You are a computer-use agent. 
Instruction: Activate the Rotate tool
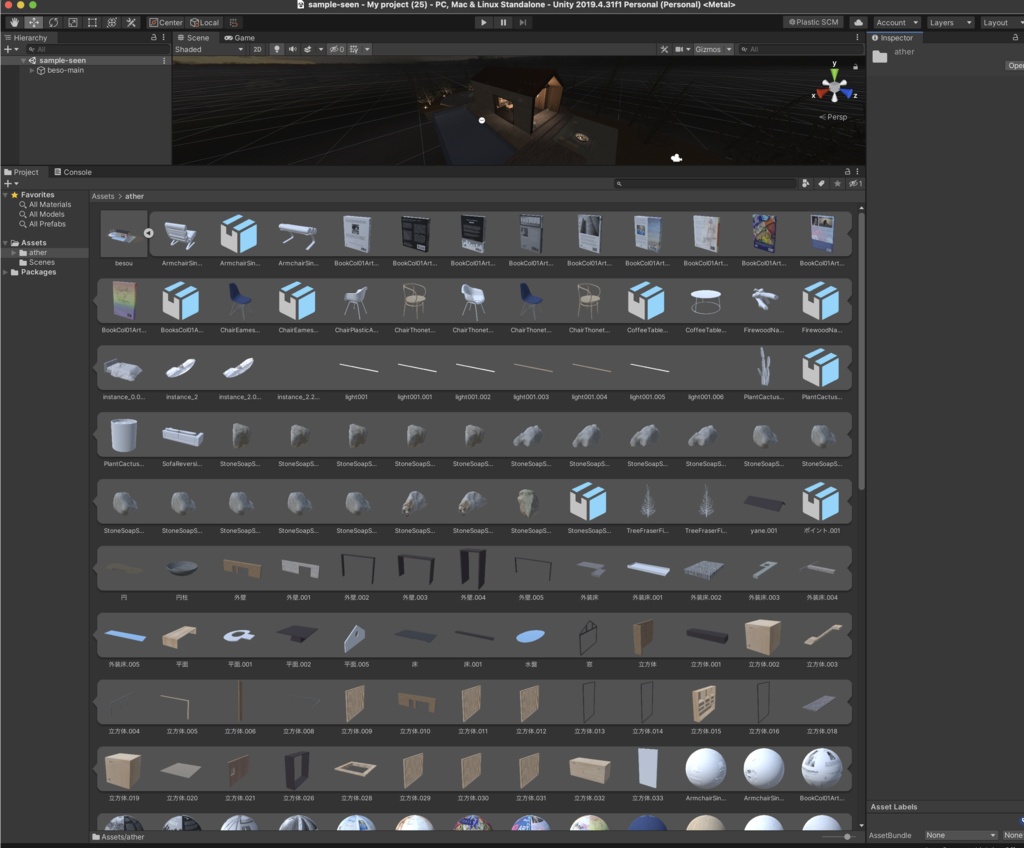point(53,22)
